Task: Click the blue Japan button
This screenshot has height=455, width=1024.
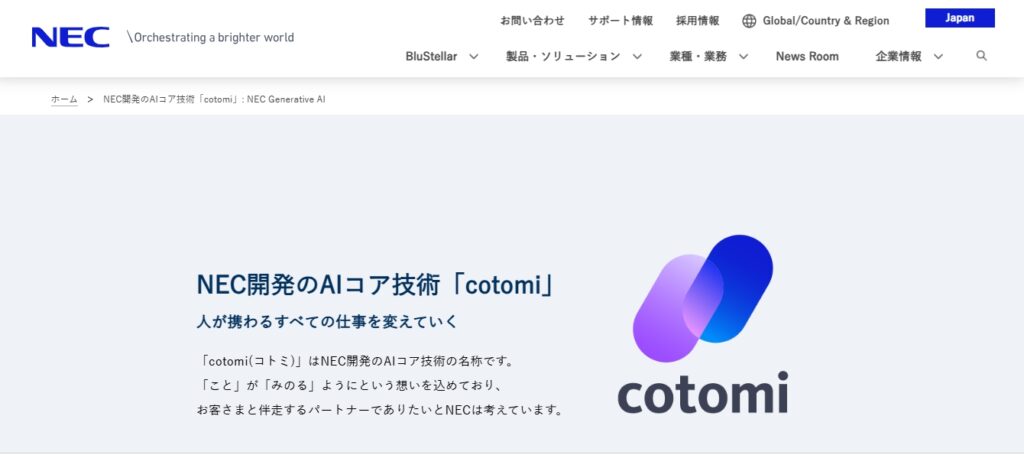Action: point(960,18)
